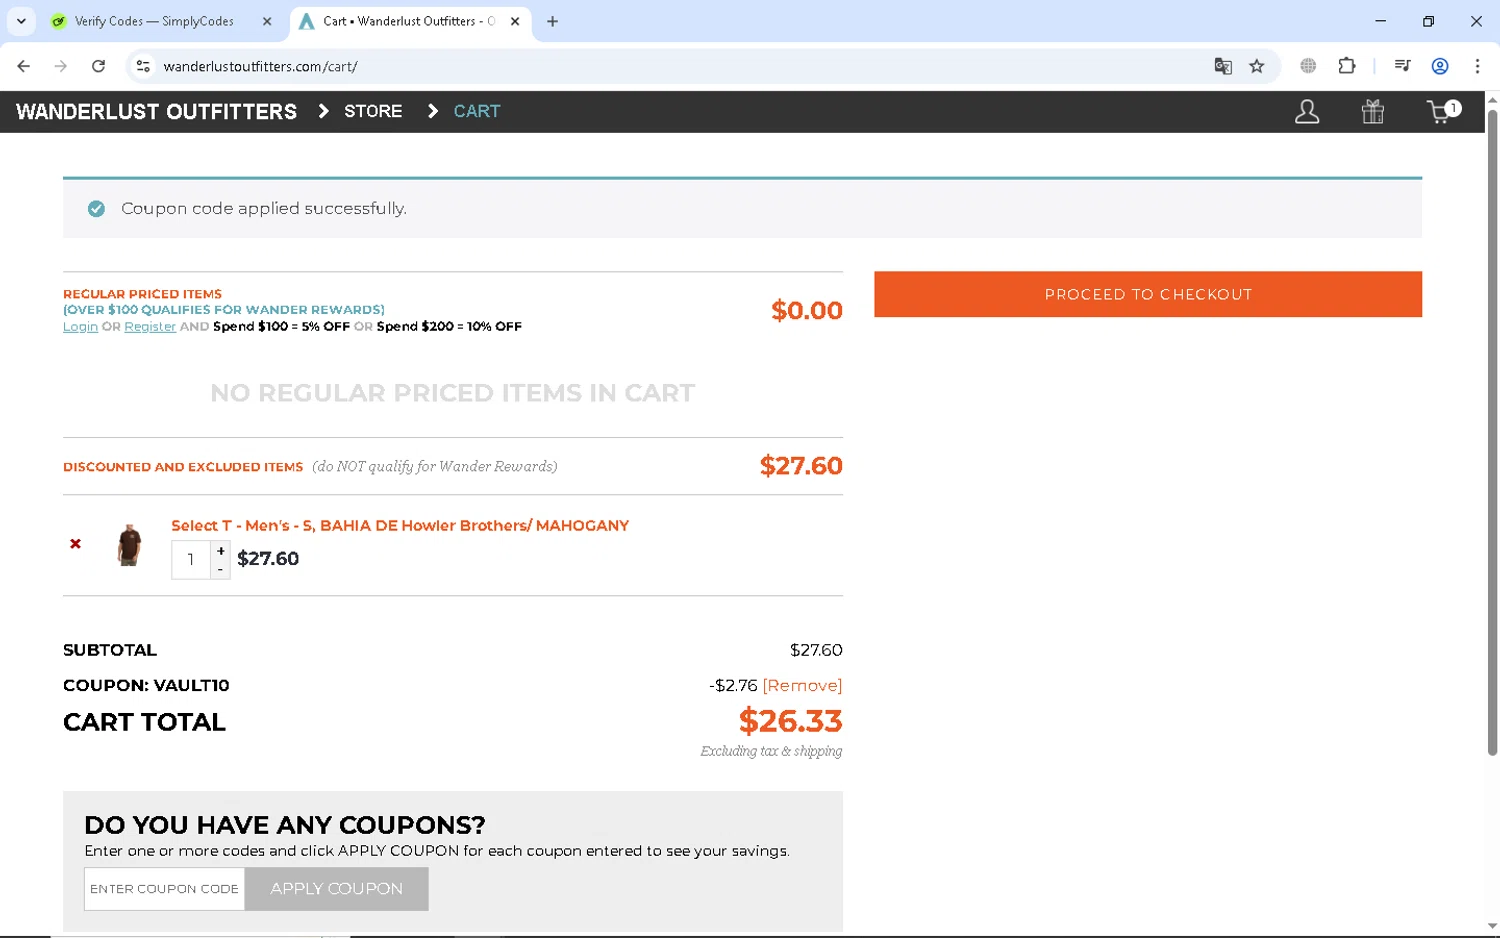Click the "$0.00" regular items total
Viewport: 1500px width, 938px height.
[807, 310]
